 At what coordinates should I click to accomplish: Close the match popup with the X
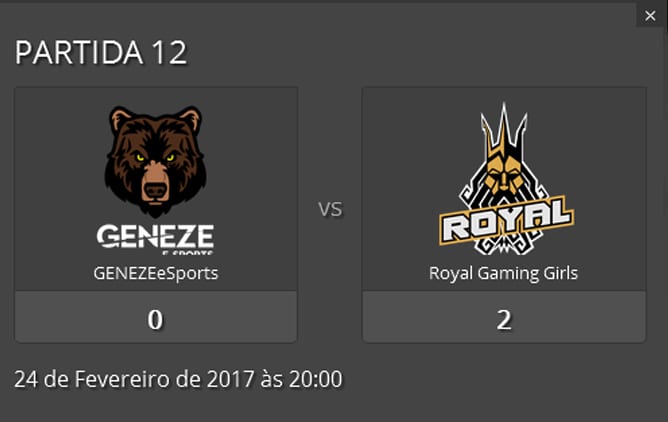(650, 16)
